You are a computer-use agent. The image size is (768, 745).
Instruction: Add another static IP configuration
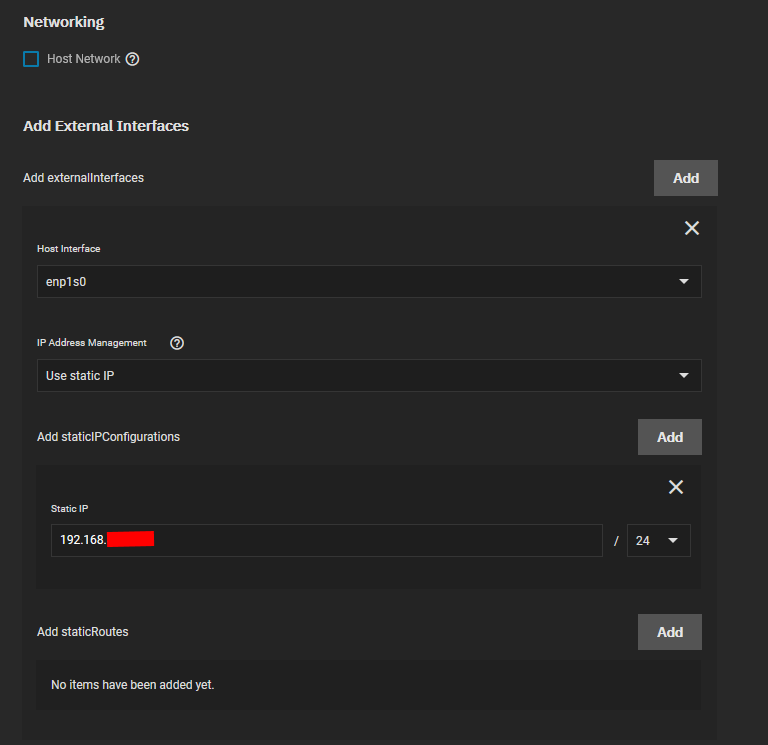pos(669,437)
